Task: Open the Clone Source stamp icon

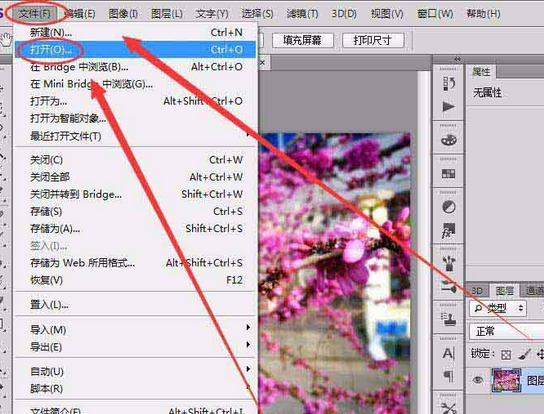Action: click(449, 319)
